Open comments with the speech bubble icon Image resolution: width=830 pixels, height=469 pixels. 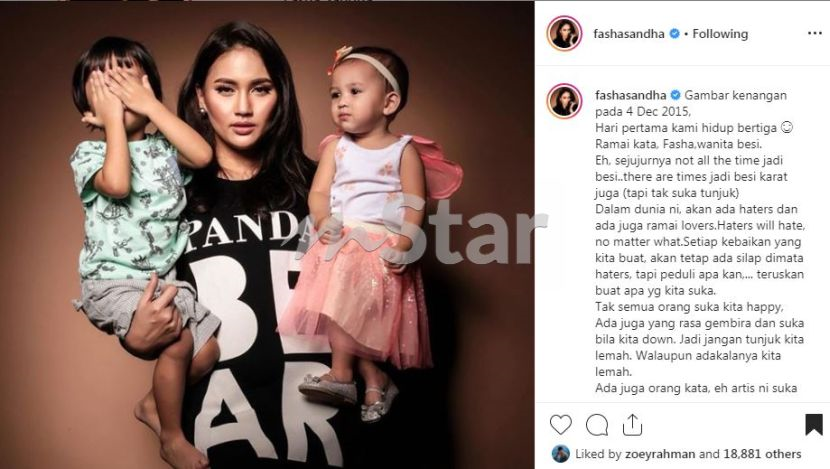pos(597,425)
